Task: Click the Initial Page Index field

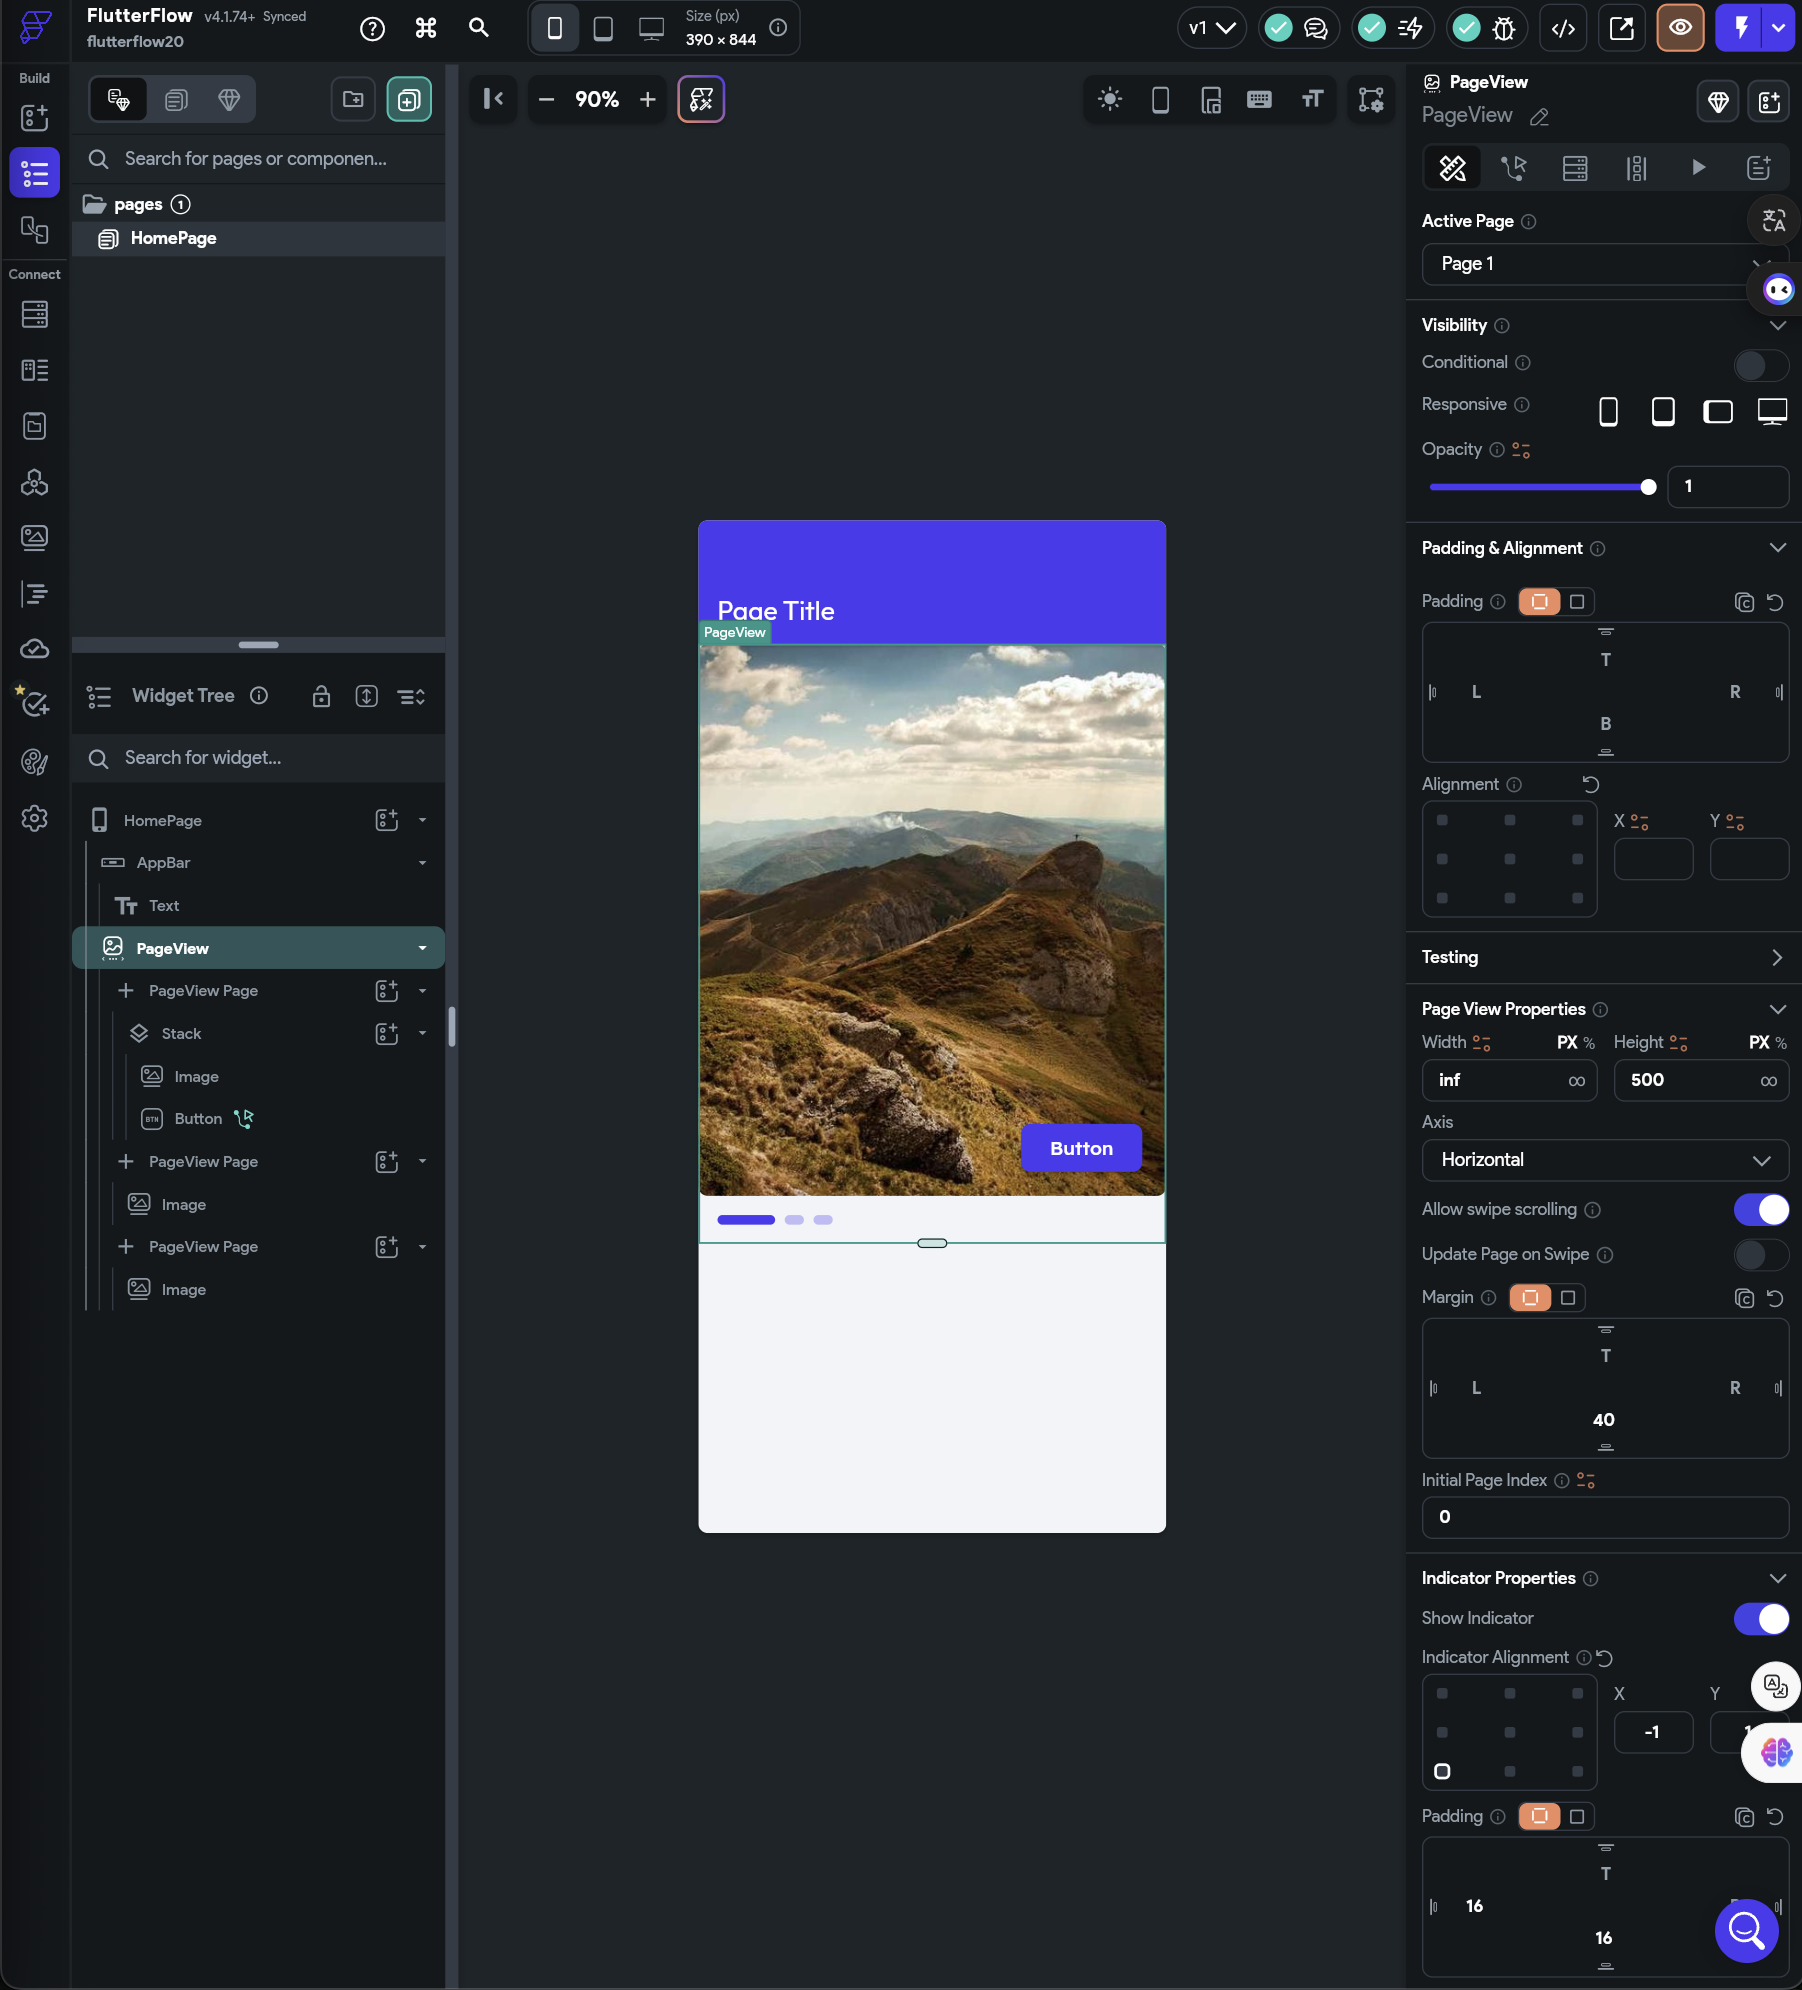Action: pos(1605,1517)
